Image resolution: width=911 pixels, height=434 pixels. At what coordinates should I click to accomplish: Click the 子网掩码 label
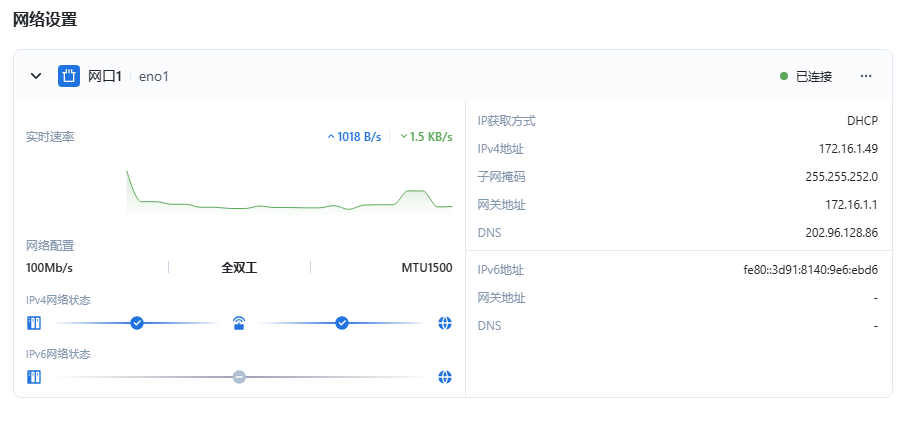click(501, 177)
